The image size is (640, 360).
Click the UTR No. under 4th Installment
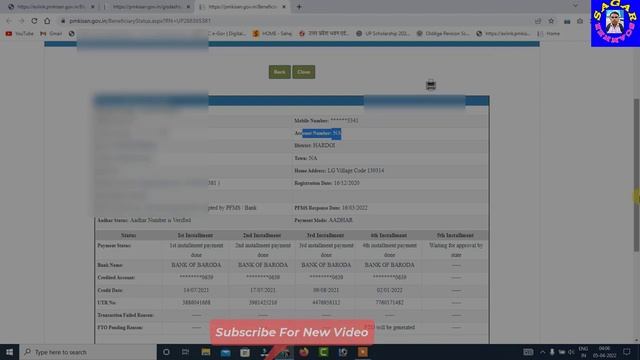click(389, 302)
